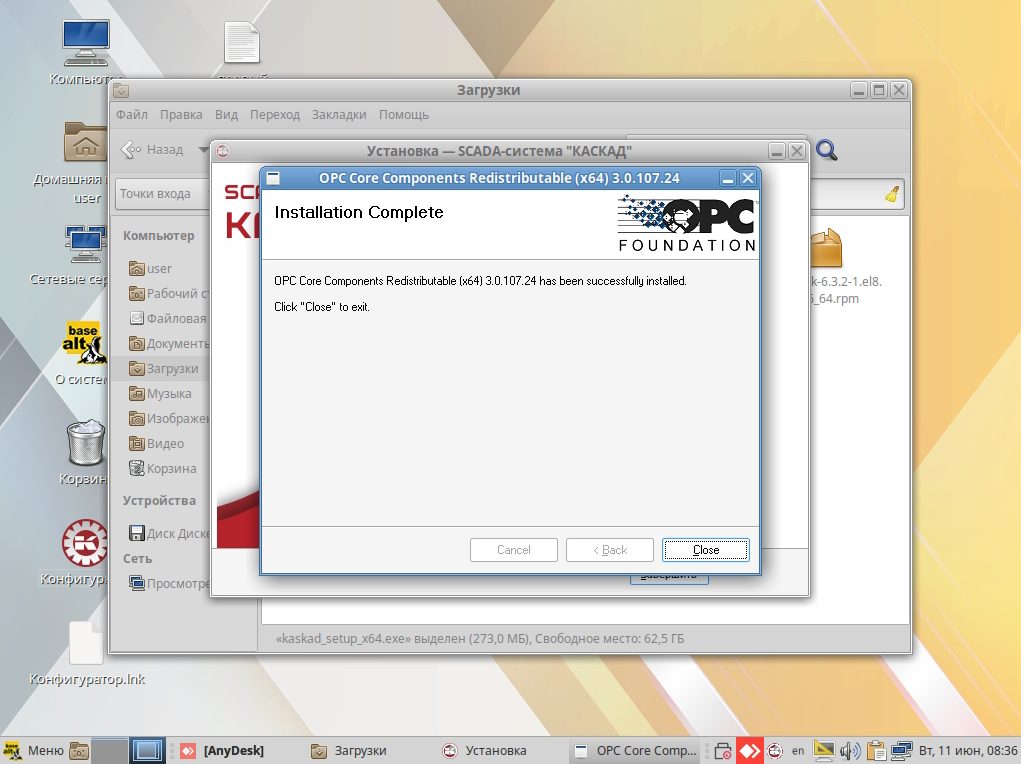The width and height of the screenshot is (1021, 764).
Task: Click the broom clear icon in location bar
Action: tap(892, 194)
